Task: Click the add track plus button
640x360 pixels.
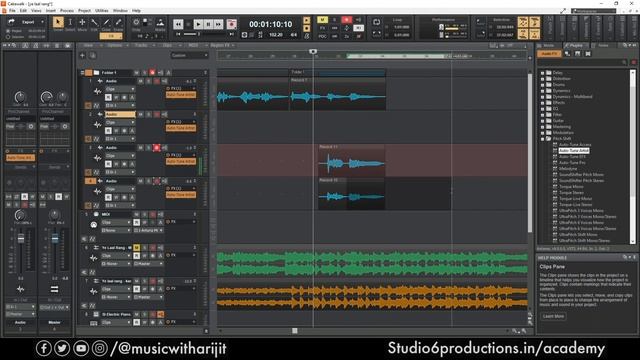Action: coord(82,55)
